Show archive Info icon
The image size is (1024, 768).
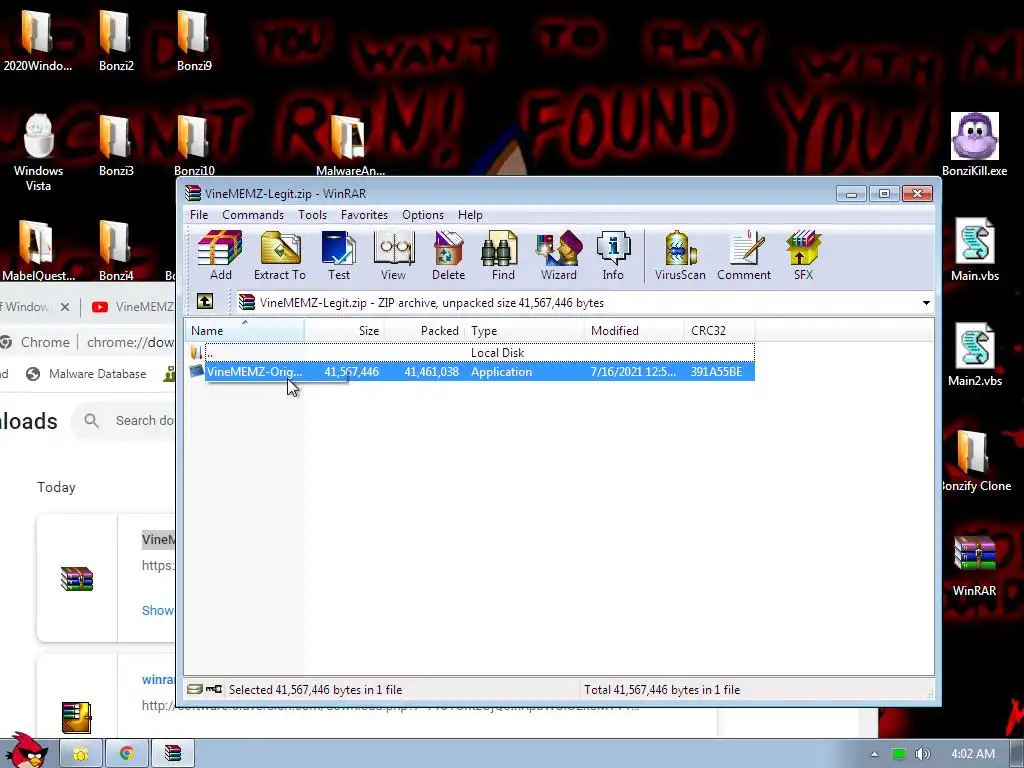coord(613,255)
